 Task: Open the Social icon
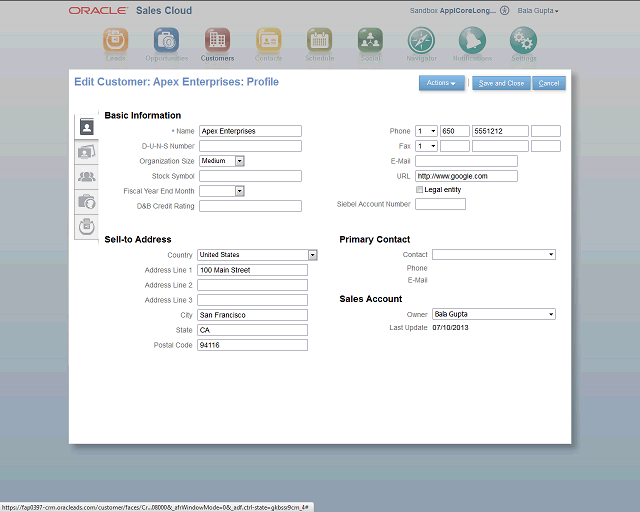pyautogui.click(x=370, y=40)
